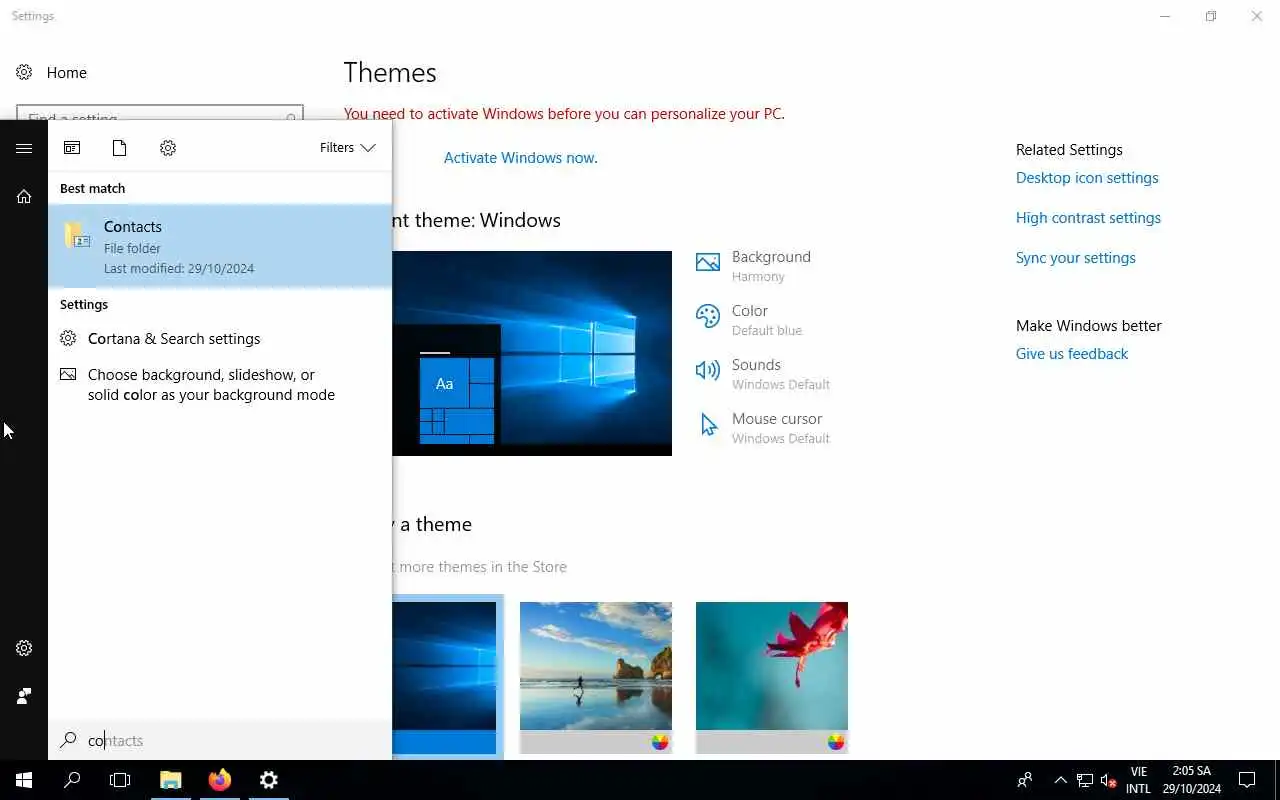Click the Color palette icon
The image size is (1280, 800).
coord(708,316)
